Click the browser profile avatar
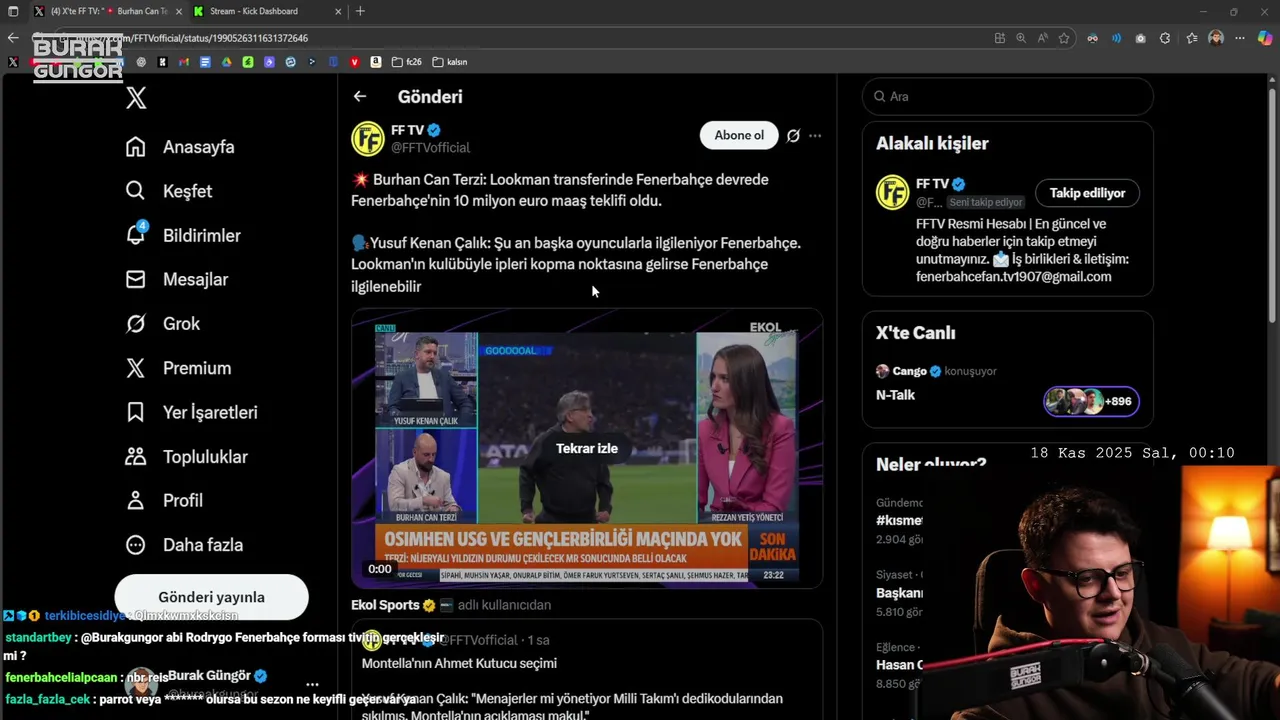This screenshot has height=720, width=1280. click(x=1216, y=38)
